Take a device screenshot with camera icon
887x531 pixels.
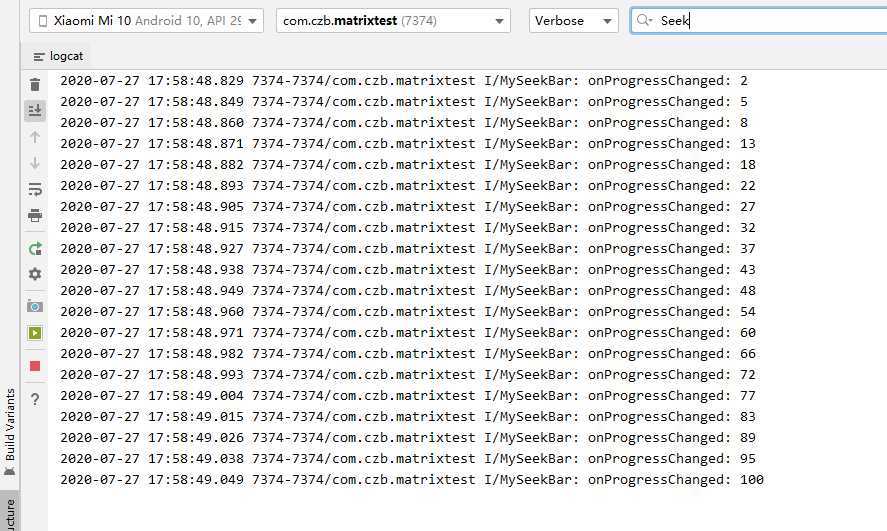[x=35, y=306]
